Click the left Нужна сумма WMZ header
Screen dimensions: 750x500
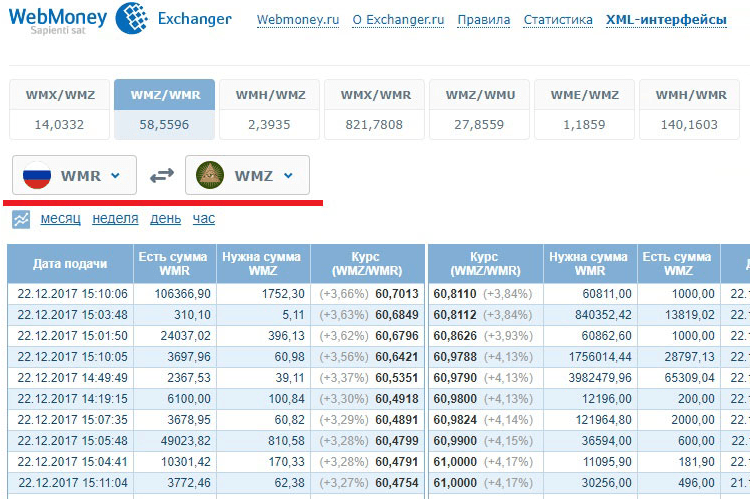pyautogui.click(x=263, y=264)
